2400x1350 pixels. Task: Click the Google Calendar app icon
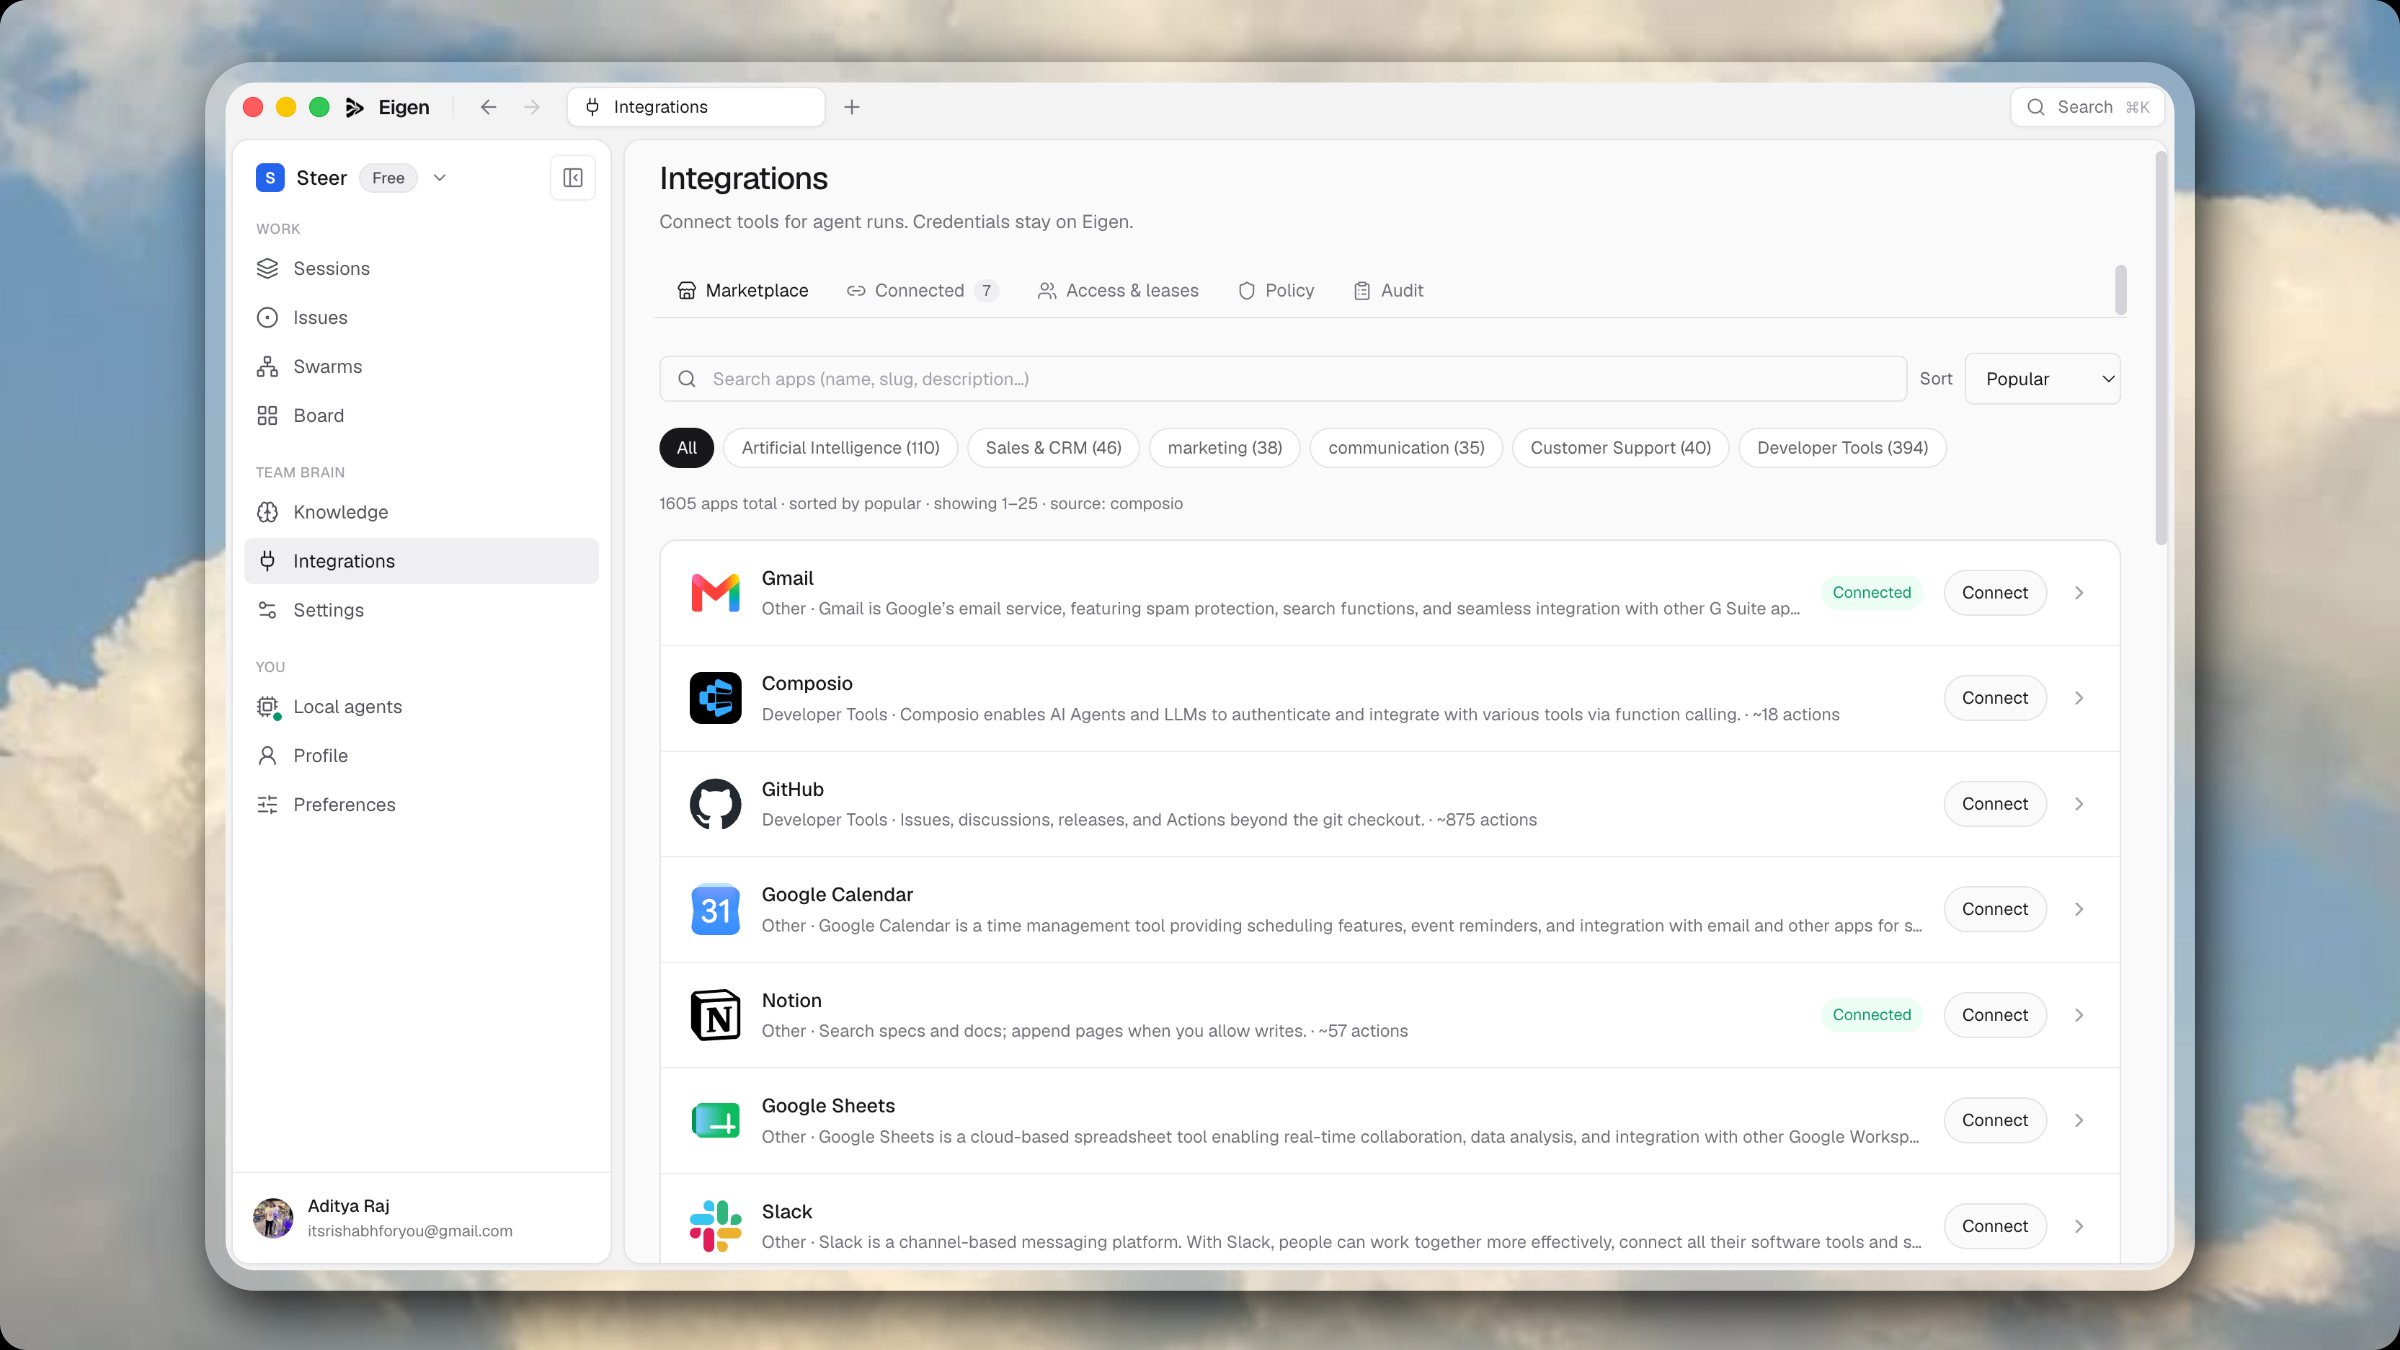(716, 909)
